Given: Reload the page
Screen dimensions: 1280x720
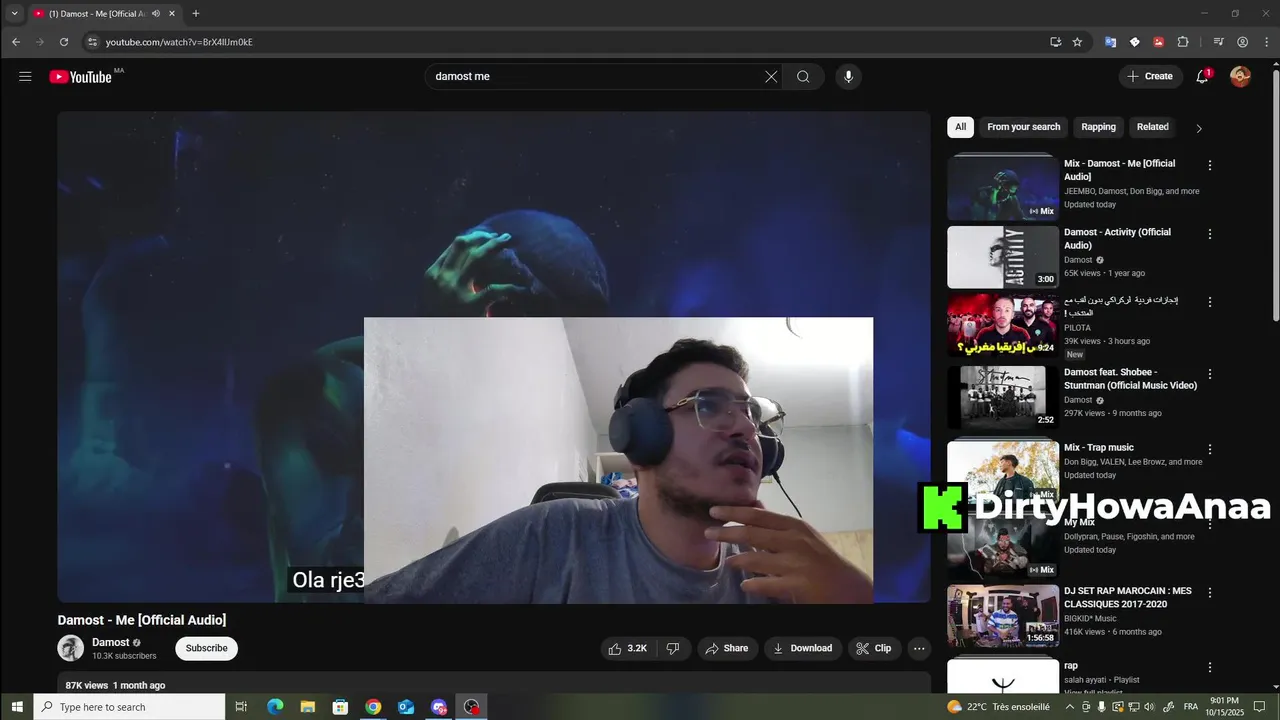Looking at the screenshot, I should click(64, 42).
